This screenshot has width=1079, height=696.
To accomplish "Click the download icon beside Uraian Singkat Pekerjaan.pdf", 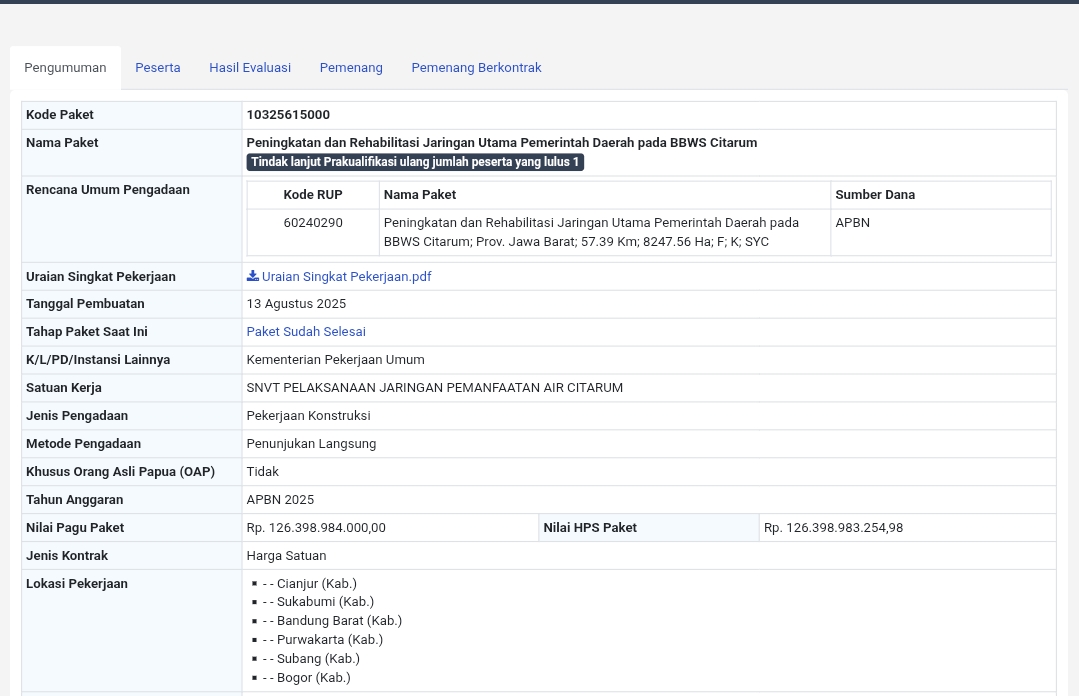I will 252,276.
